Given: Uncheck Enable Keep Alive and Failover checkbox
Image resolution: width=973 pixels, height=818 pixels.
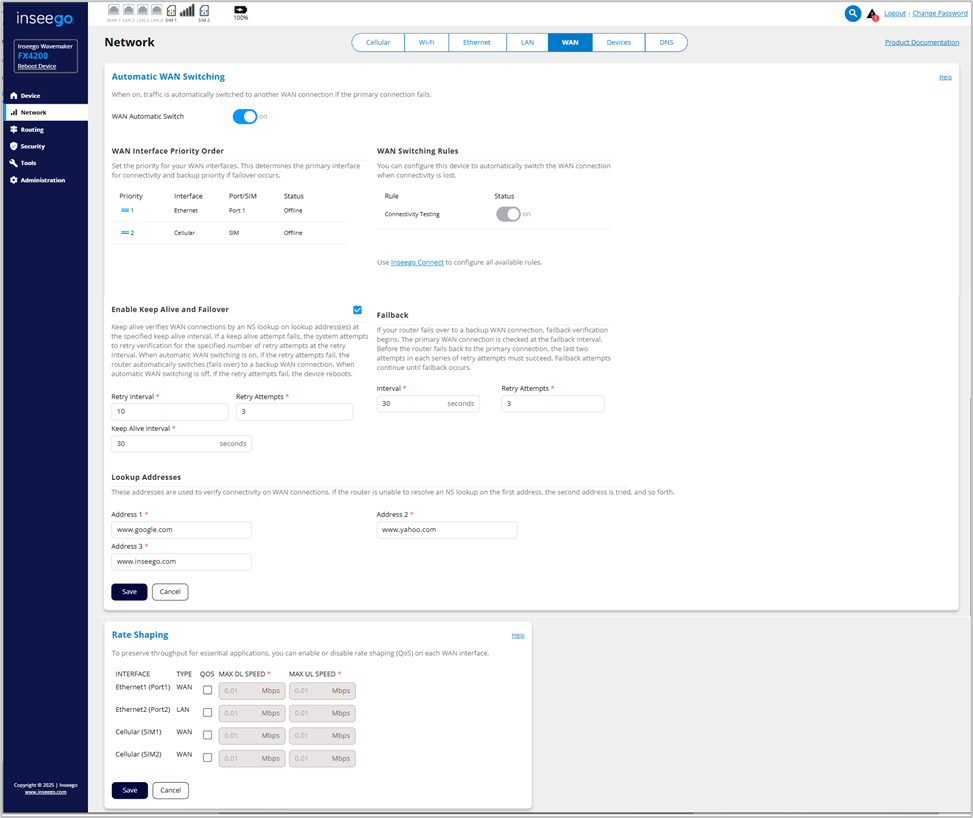Looking at the screenshot, I should (357, 310).
